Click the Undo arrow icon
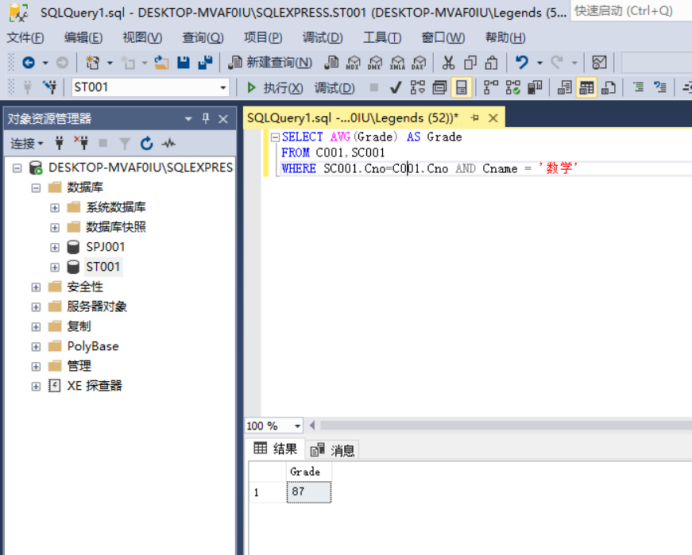 [522, 63]
